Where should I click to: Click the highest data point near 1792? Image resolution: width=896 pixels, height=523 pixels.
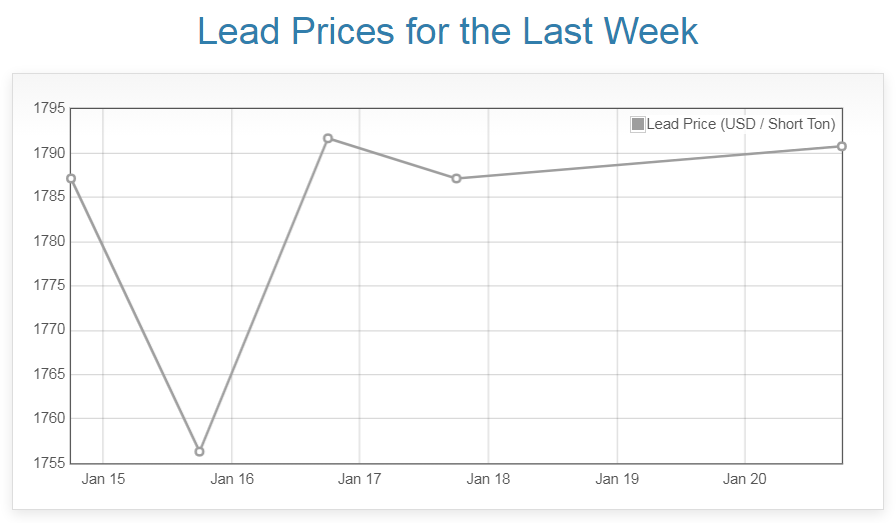[x=328, y=138]
